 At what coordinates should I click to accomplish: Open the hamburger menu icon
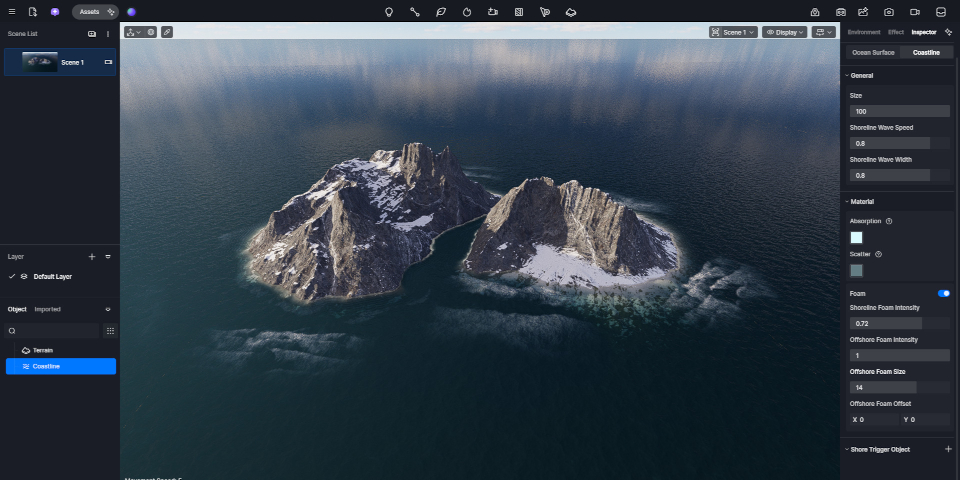10,12
